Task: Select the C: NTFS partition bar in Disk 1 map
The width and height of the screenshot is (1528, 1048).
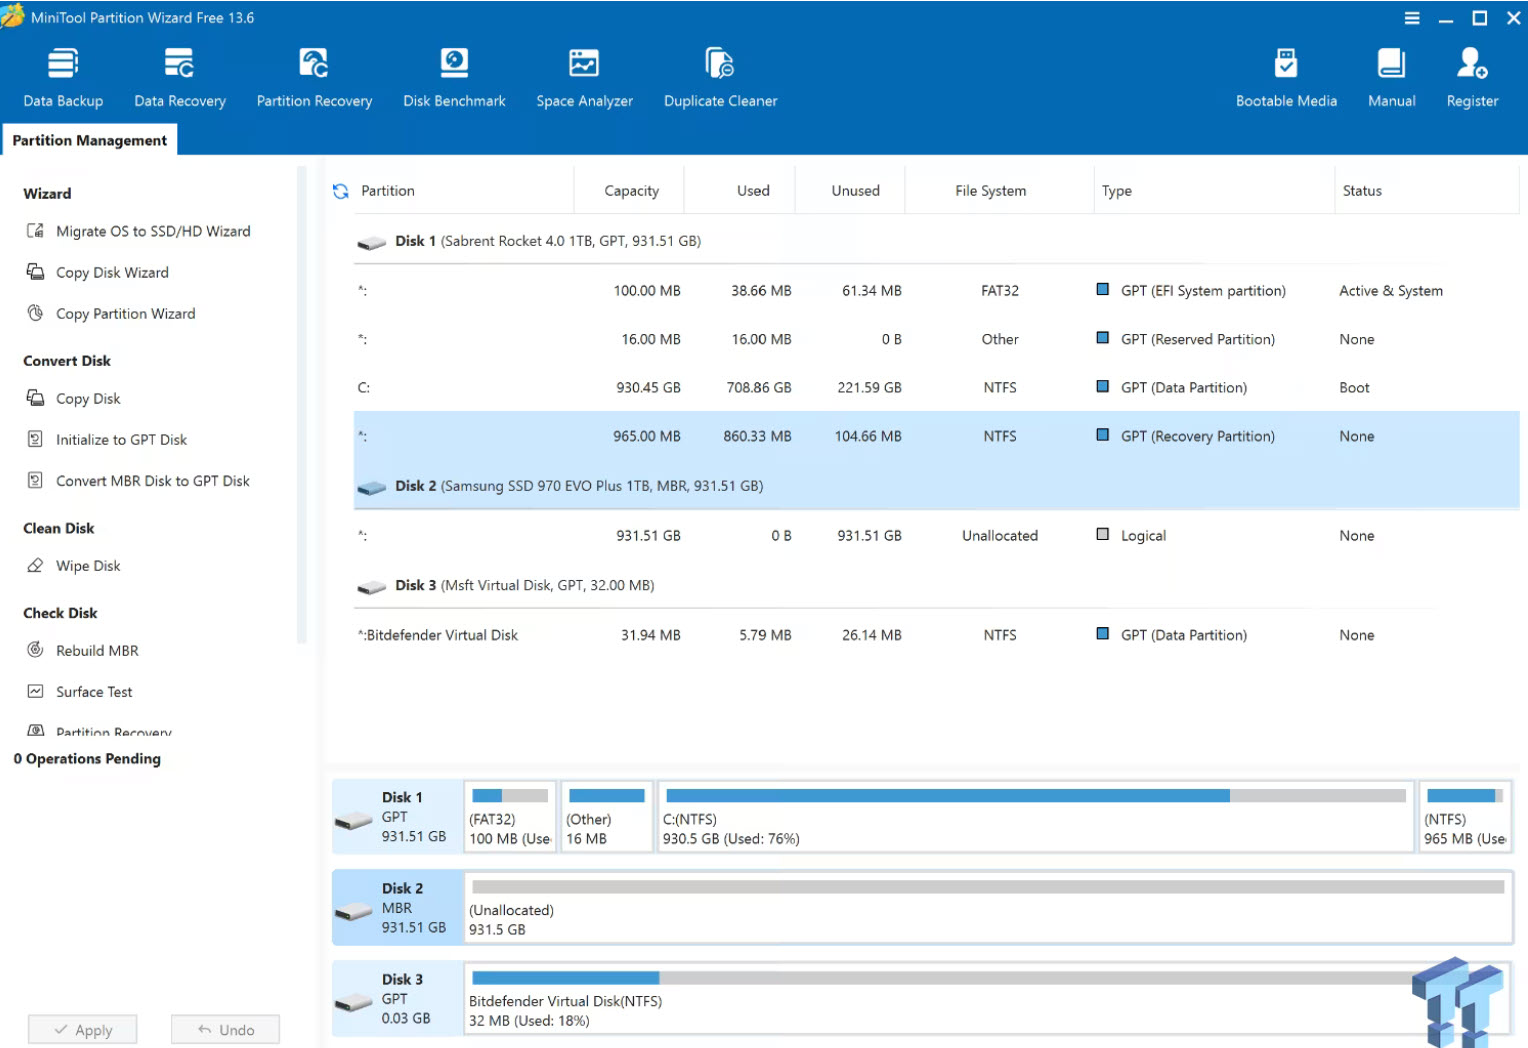Action: pos(1035,816)
